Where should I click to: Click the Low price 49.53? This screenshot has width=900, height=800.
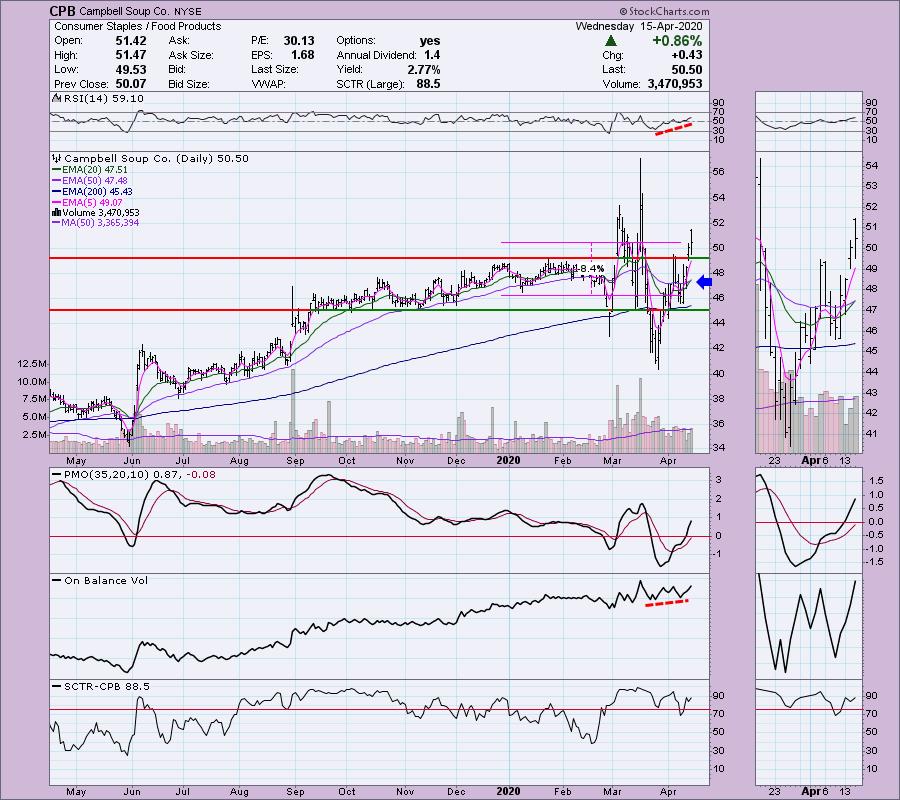pyautogui.click(x=131, y=69)
